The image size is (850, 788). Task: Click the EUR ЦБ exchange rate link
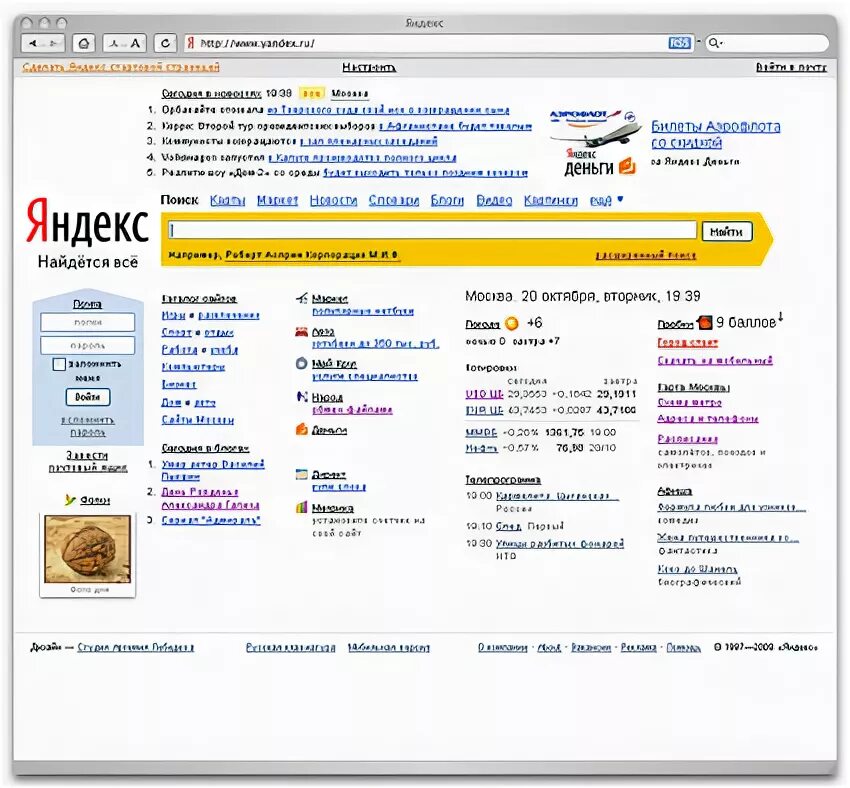(x=484, y=410)
